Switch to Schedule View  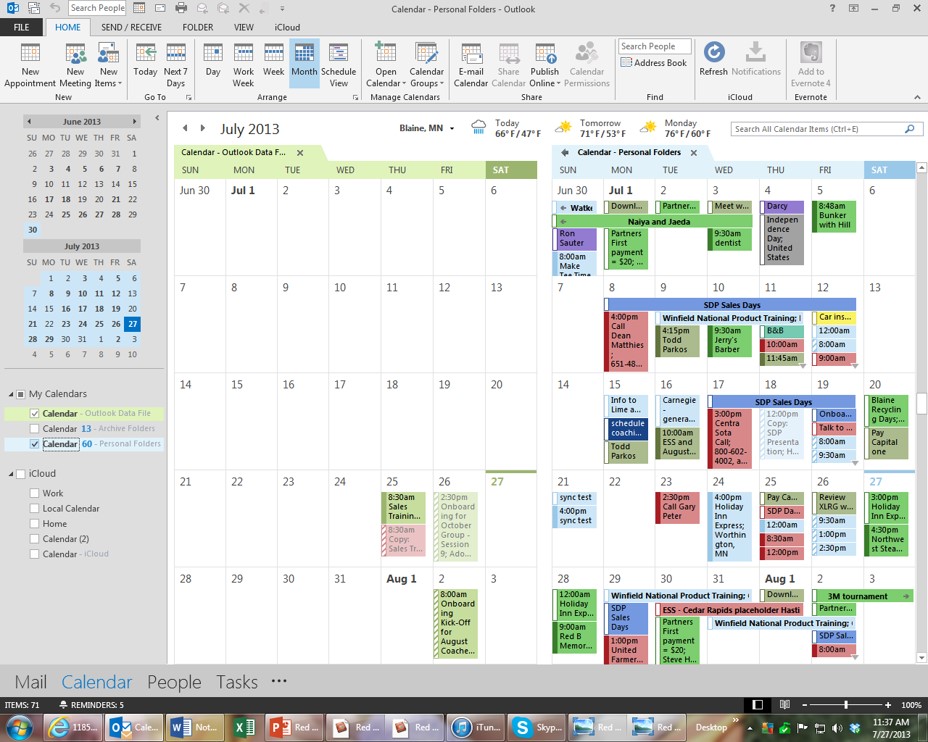[339, 65]
